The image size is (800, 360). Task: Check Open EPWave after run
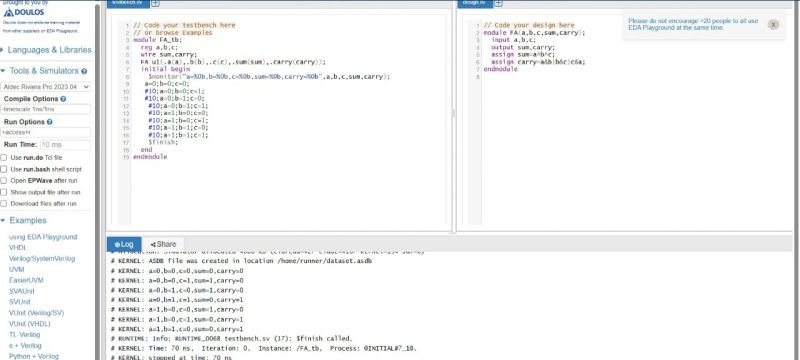[4, 181]
